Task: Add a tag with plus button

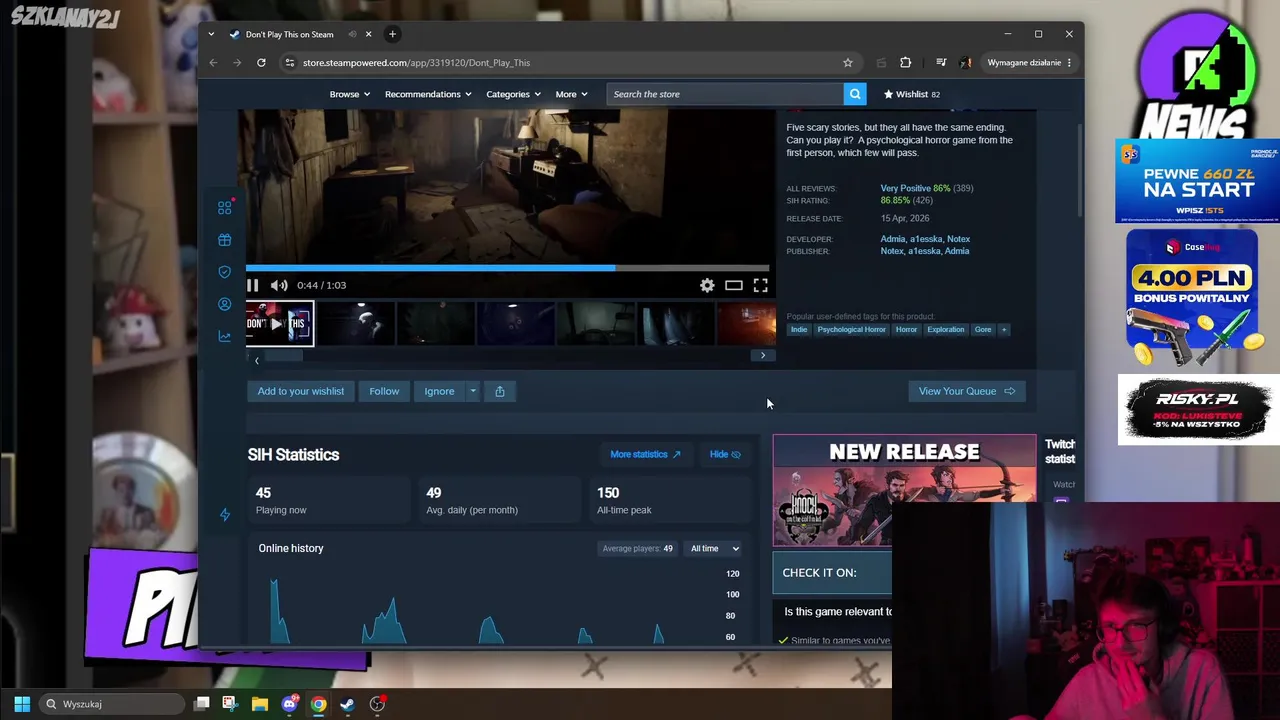Action: [x=1004, y=329]
